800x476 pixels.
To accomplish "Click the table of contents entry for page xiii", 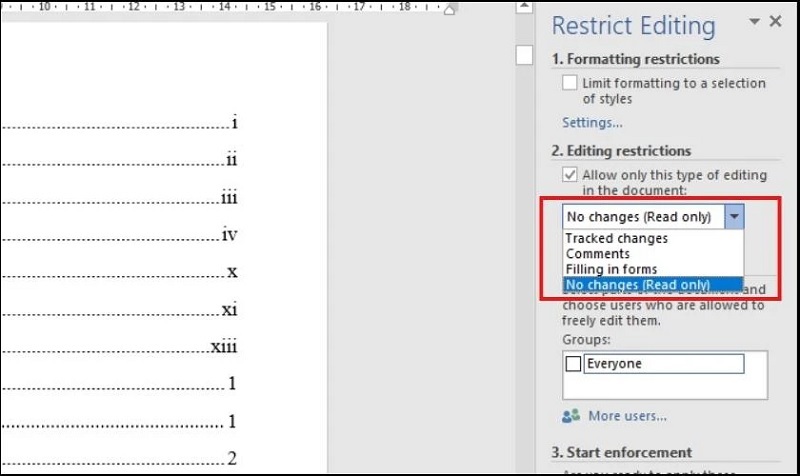I will (x=120, y=346).
